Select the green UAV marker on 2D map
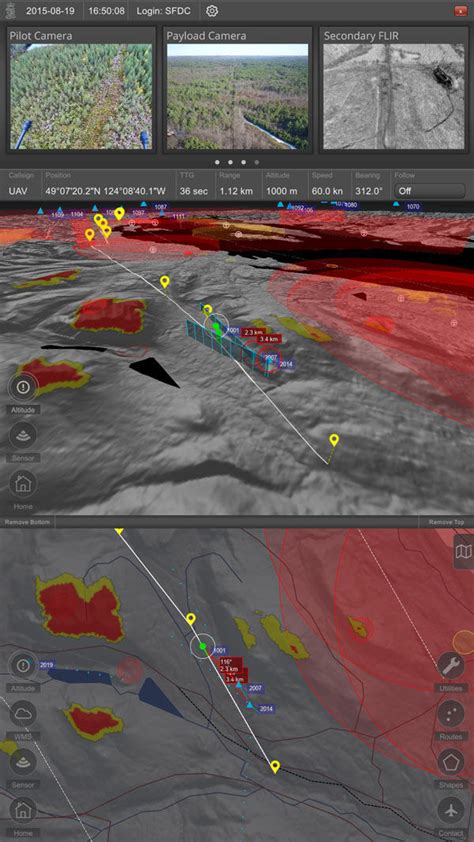The height and width of the screenshot is (842, 474). point(203,646)
